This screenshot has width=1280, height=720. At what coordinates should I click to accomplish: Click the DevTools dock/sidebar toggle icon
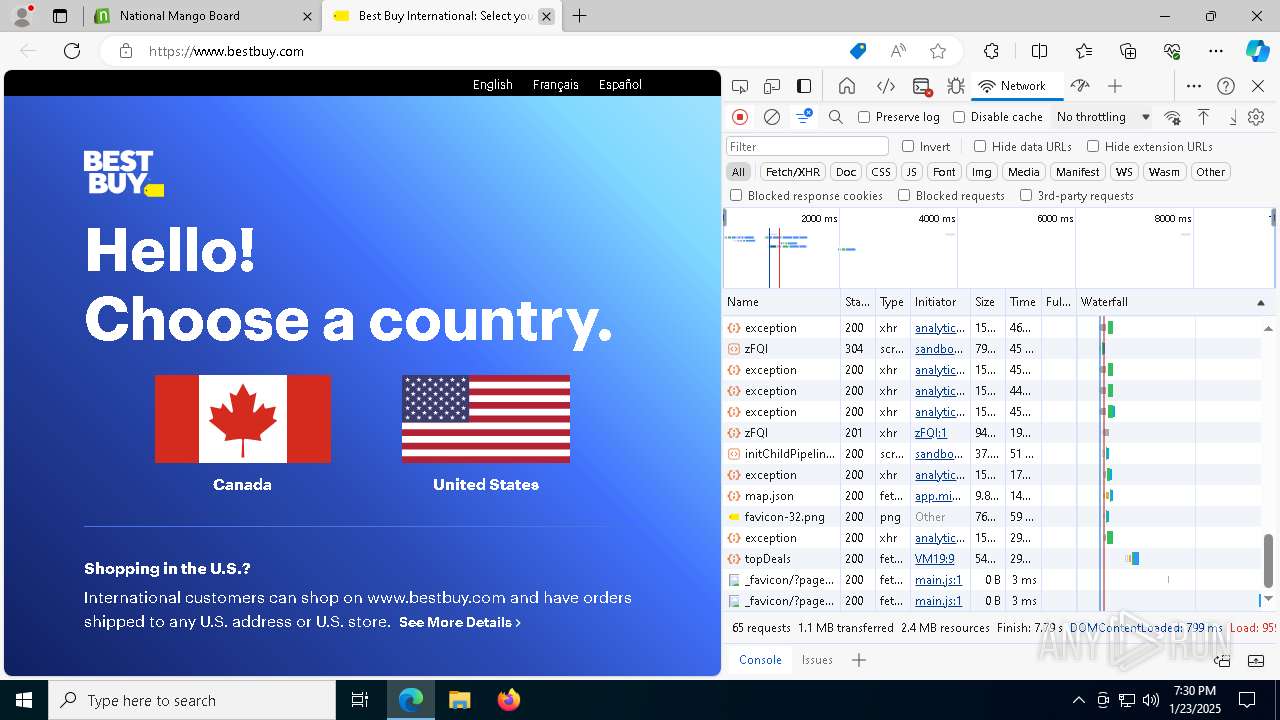pos(804,86)
